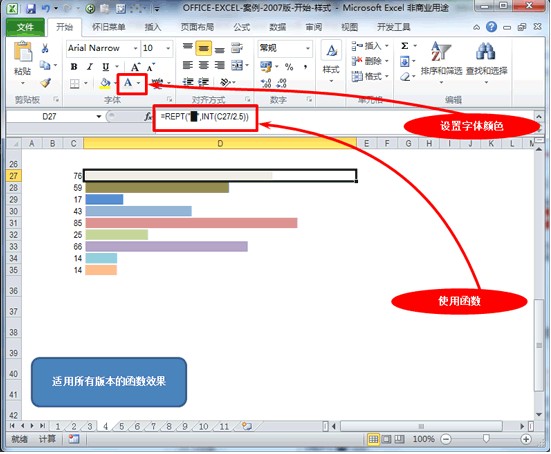Switch to the 公式 tab
The width and height of the screenshot is (551, 454).
[x=241, y=27]
